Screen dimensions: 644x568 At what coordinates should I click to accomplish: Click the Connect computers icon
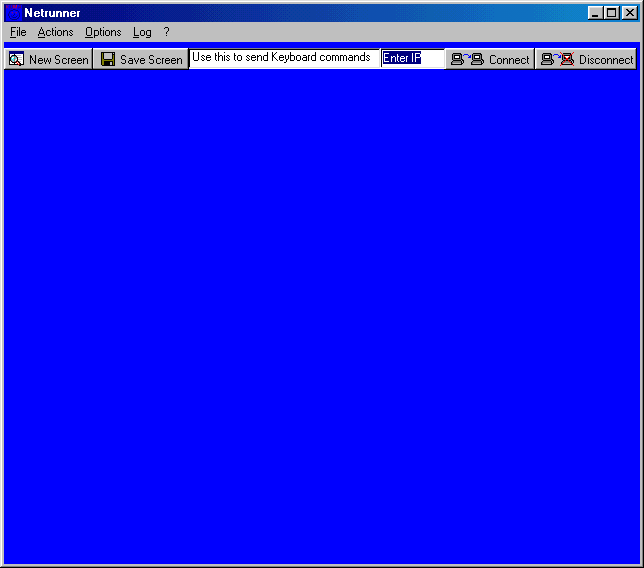467,59
